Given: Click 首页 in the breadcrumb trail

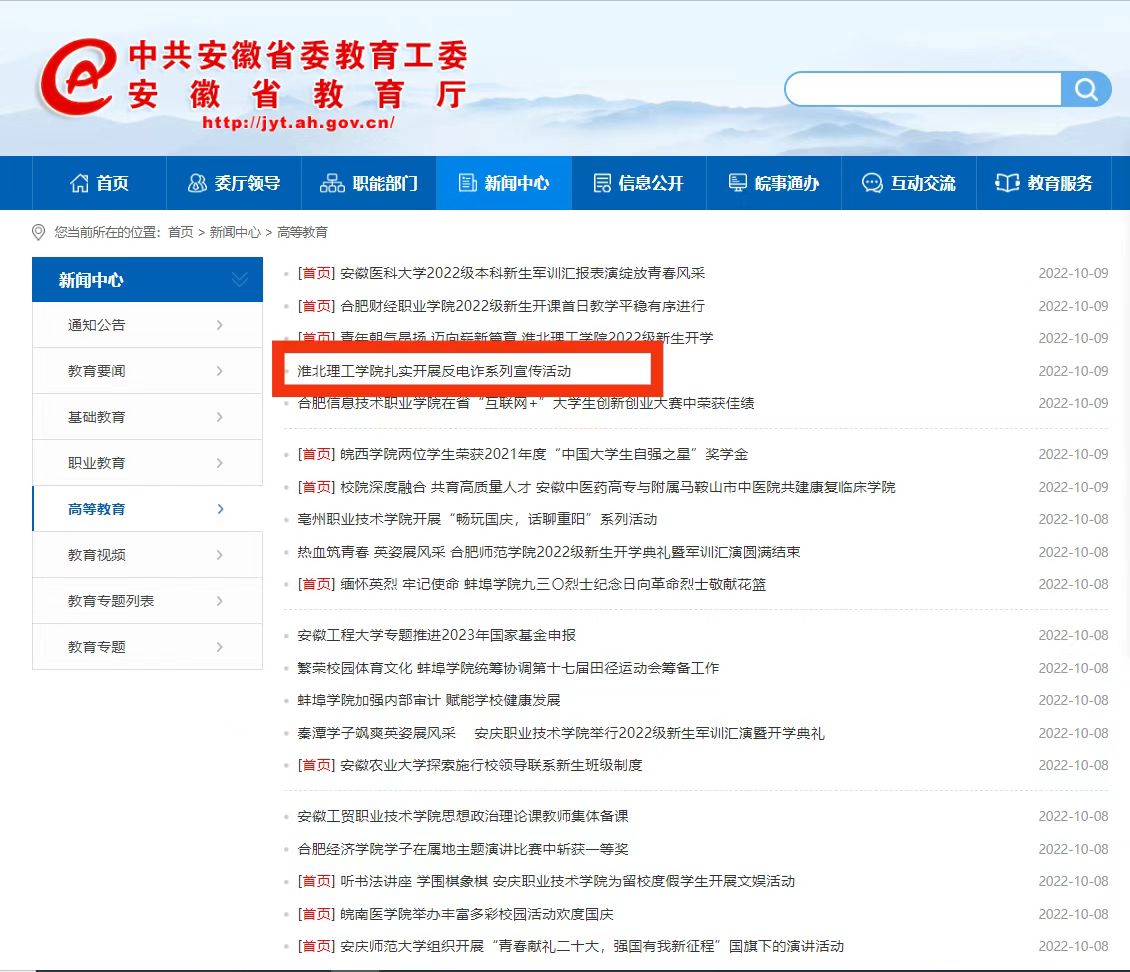Looking at the screenshot, I should [x=181, y=232].
